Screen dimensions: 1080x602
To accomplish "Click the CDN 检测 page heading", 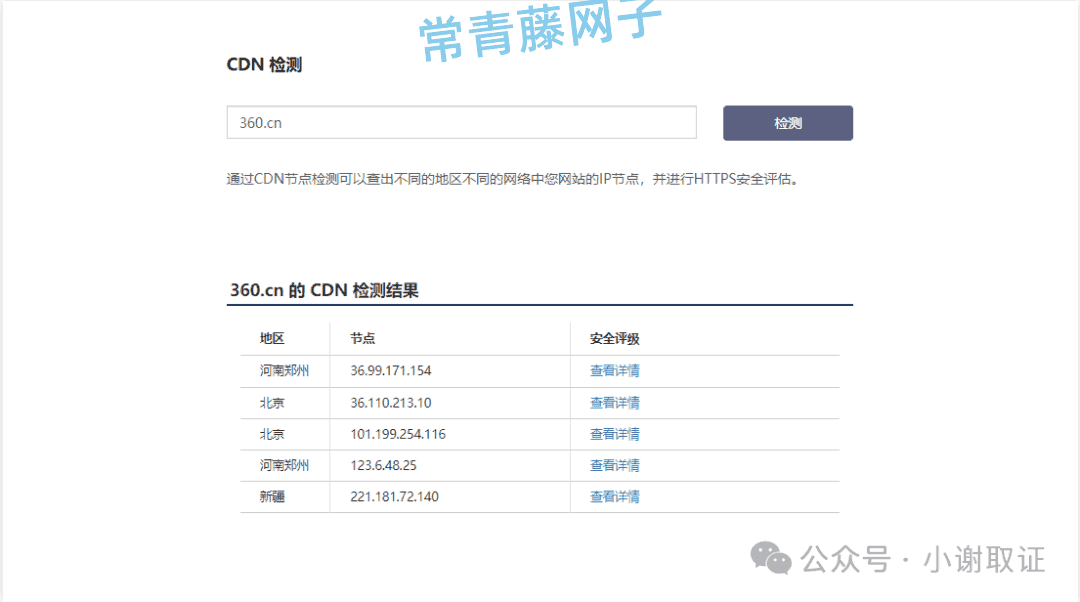I will [x=264, y=65].
